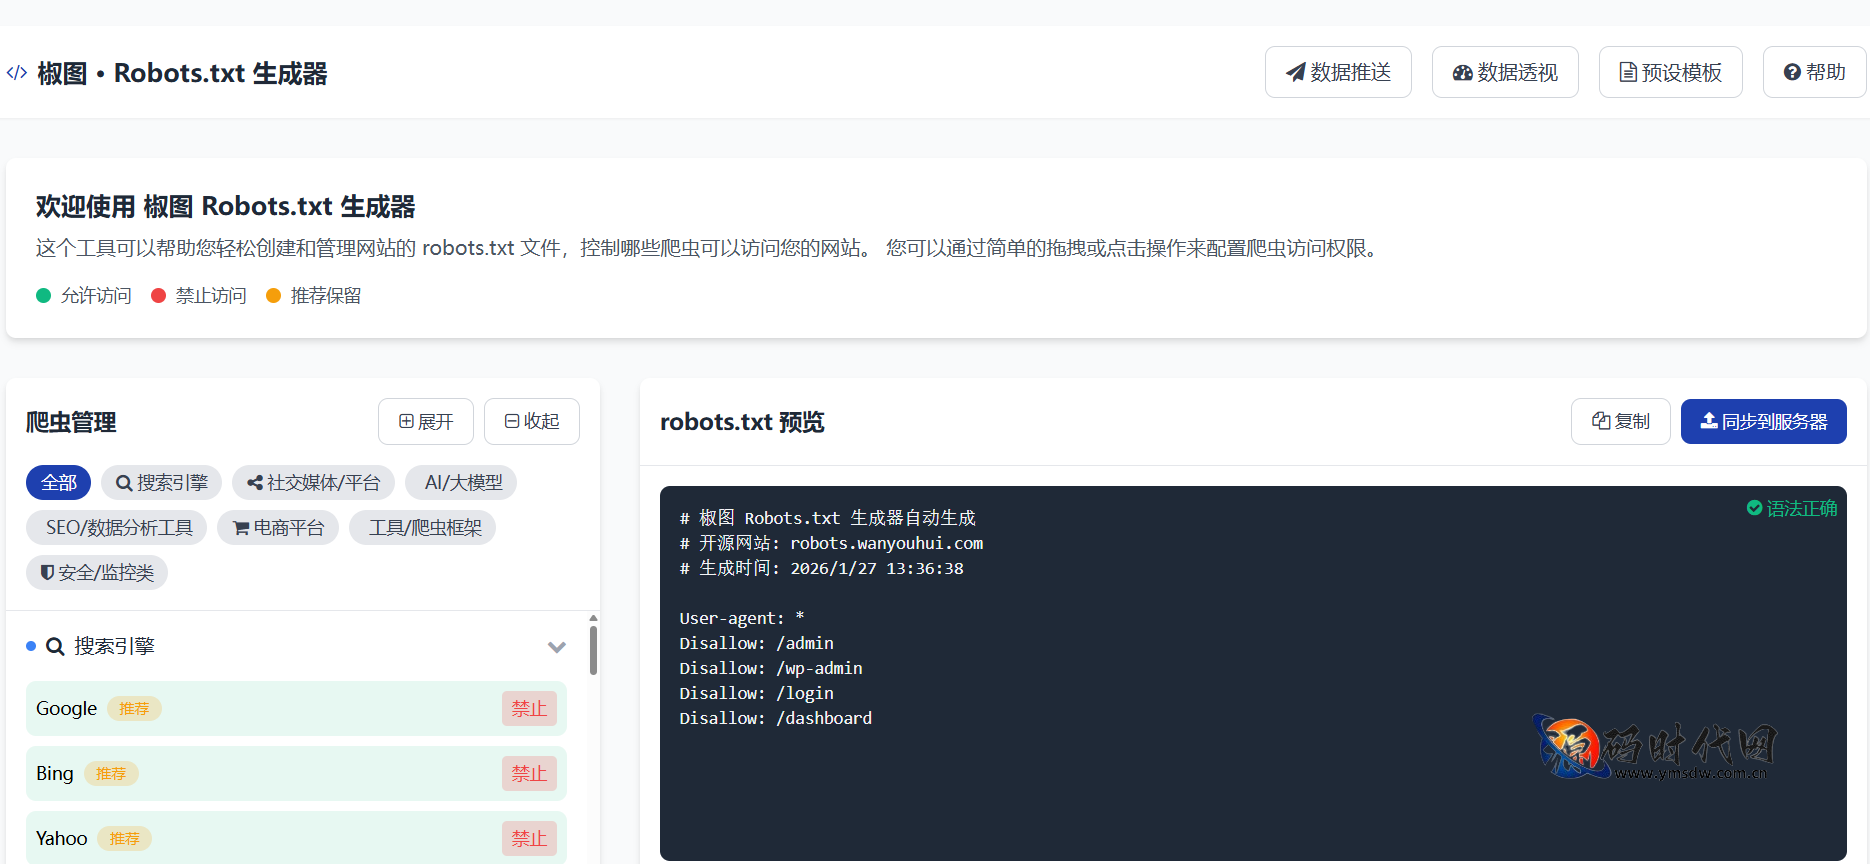
Task: Toggle Yahoo crawler 禁止 button
Action: click(529, 839)
